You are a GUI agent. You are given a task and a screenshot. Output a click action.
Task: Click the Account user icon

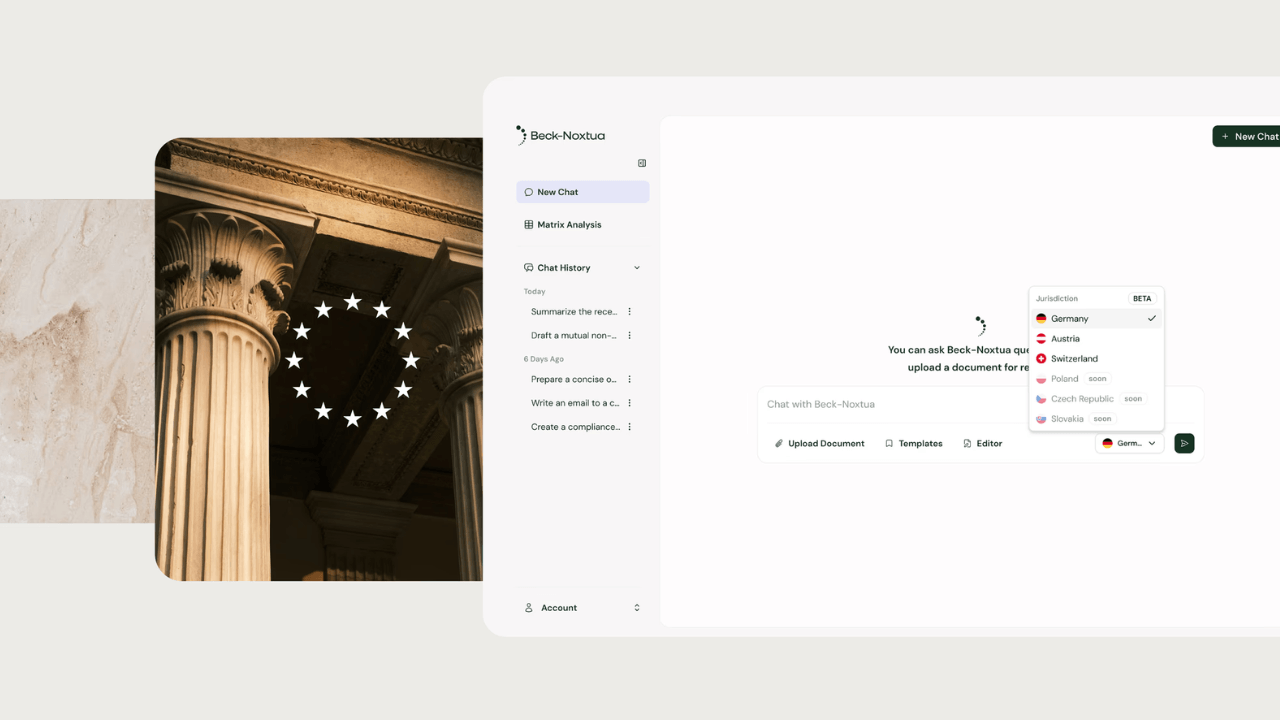528,607
